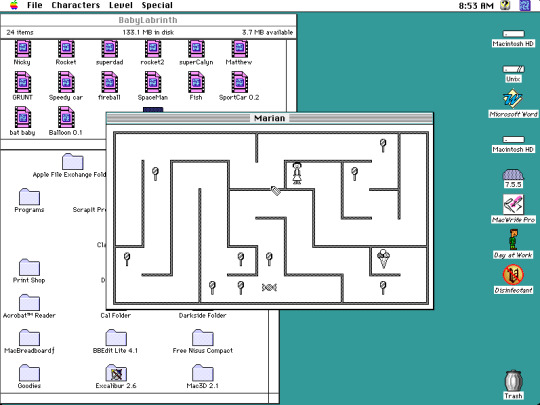Select the Speedy car character file
Viewport: 540px width, 405px height.
66,82
